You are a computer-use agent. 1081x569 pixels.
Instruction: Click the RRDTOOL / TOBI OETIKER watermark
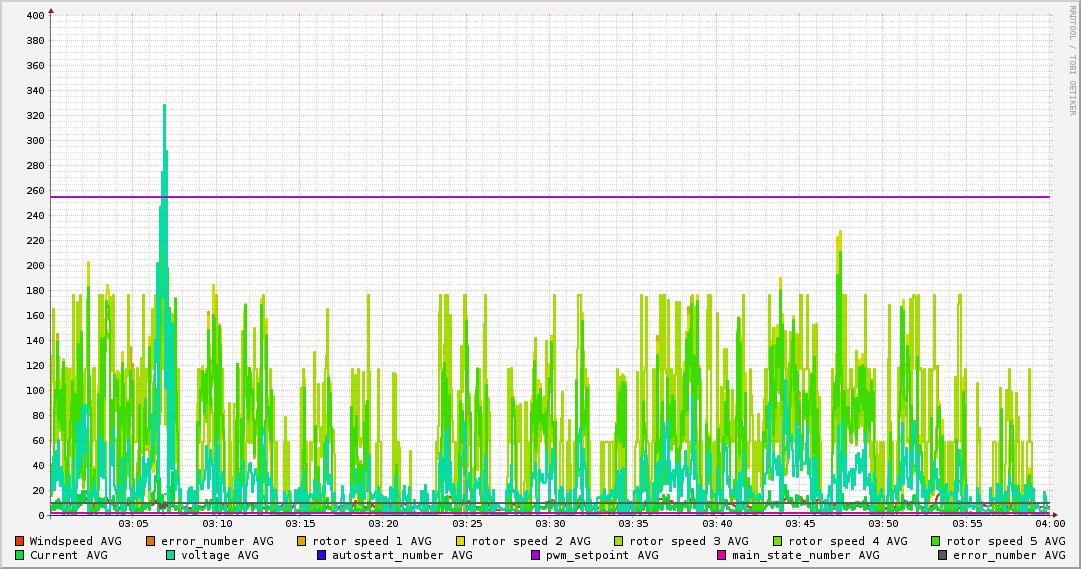[x=1072, y=60]
